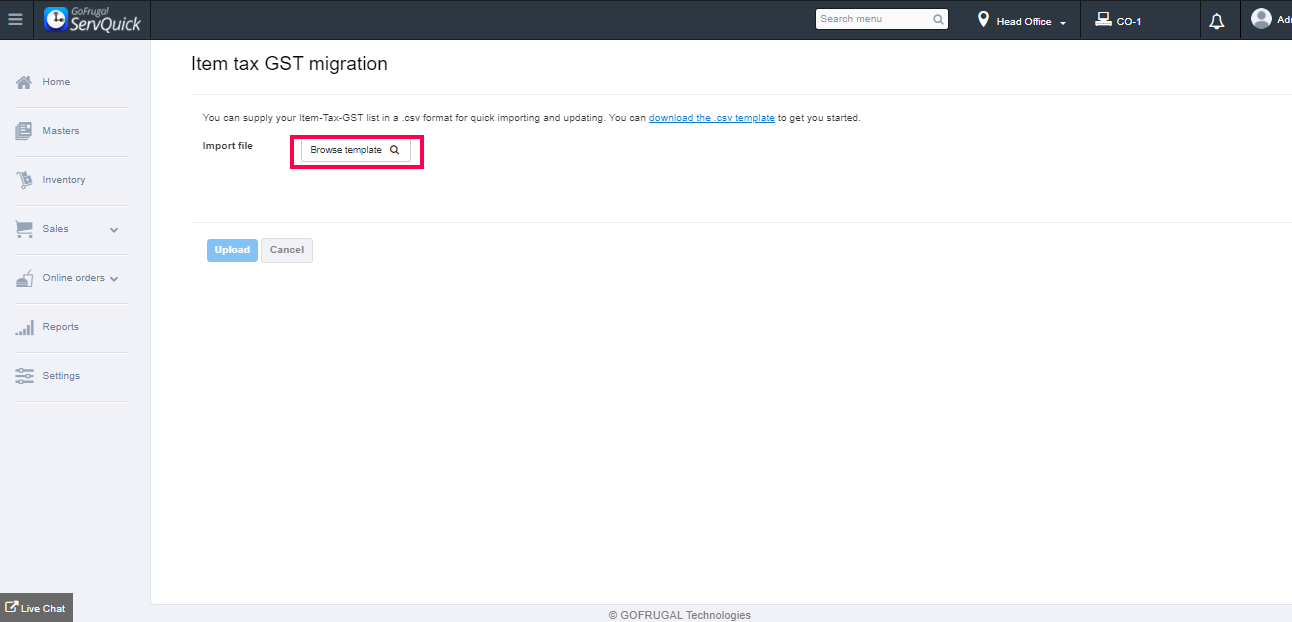1292x622 pixels.
Task: Click the CO-1 counter computer icon
Action: tap(1103, 19)
